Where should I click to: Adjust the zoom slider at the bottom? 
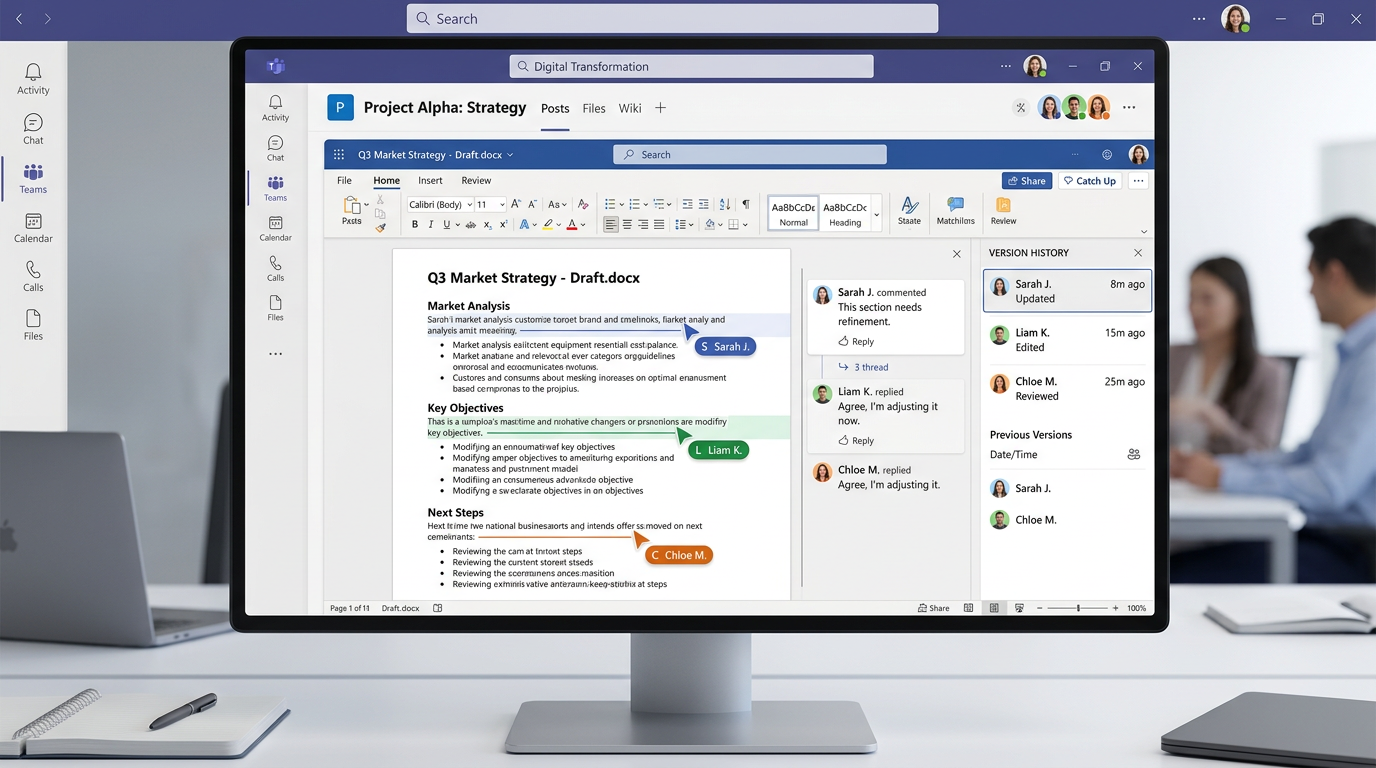click(x=1078, y=607)
